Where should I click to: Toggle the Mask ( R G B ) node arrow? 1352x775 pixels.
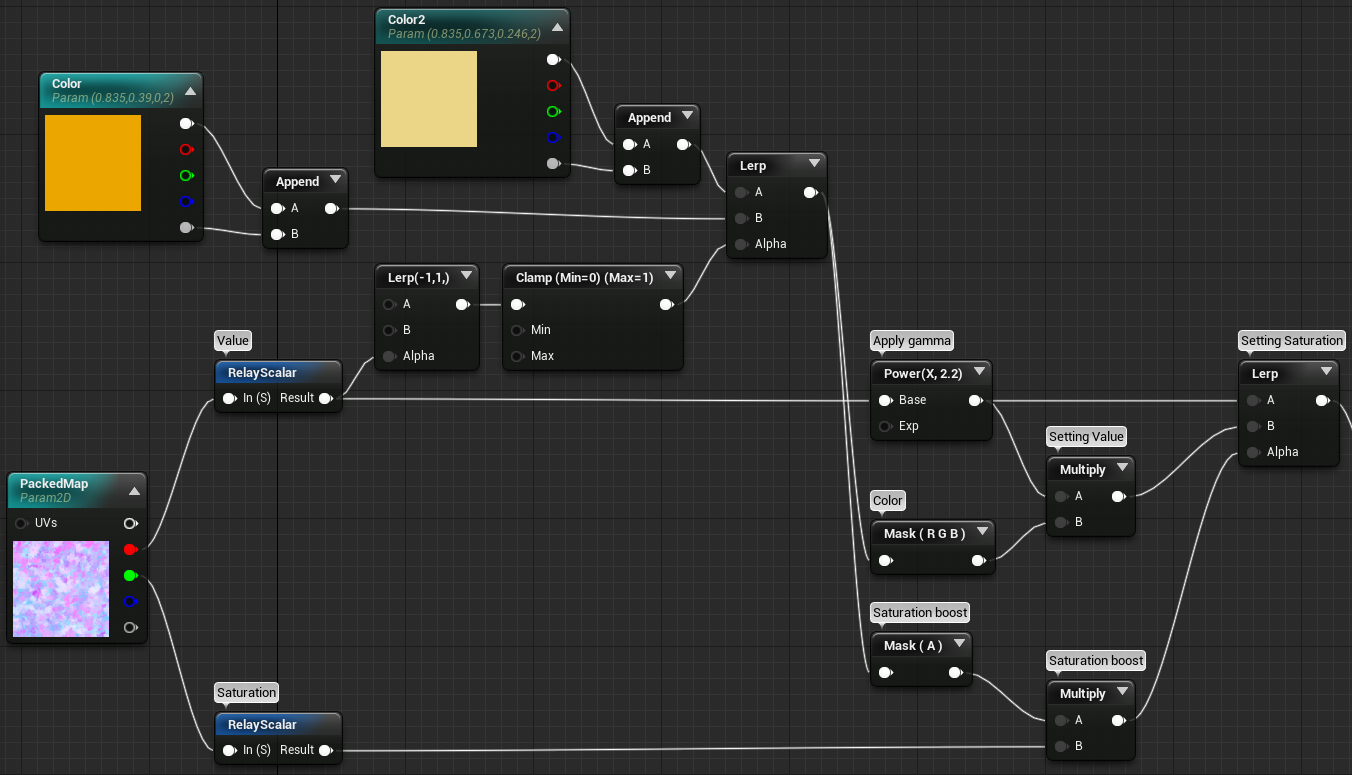tap(983, 533)
